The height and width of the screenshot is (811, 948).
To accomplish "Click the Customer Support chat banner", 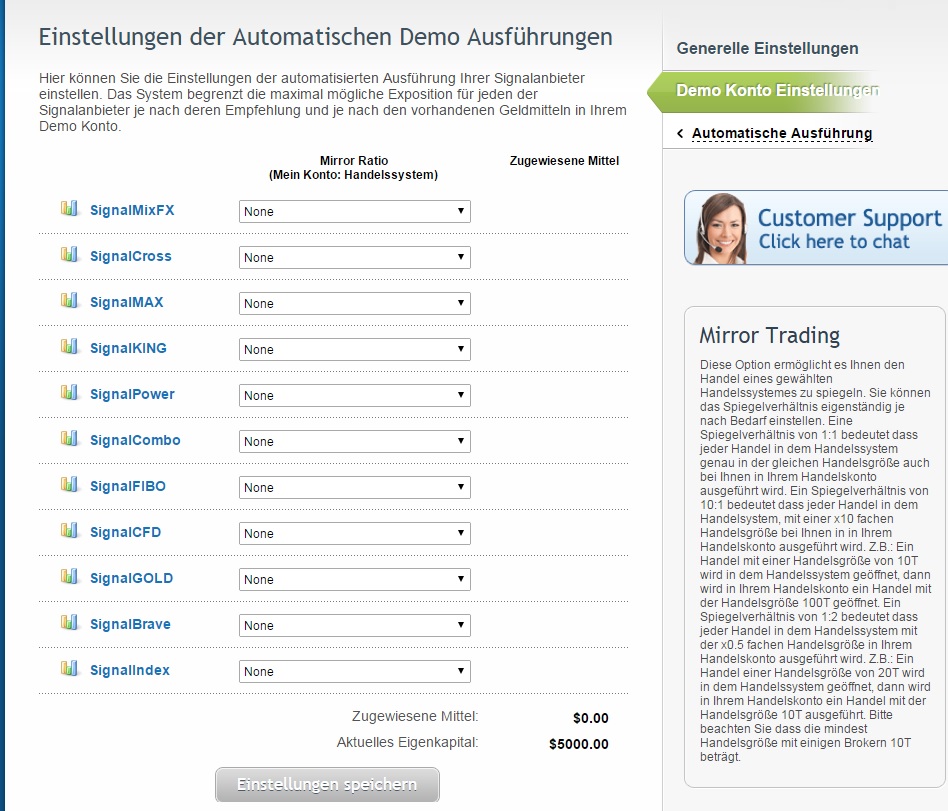I will 817,228.
